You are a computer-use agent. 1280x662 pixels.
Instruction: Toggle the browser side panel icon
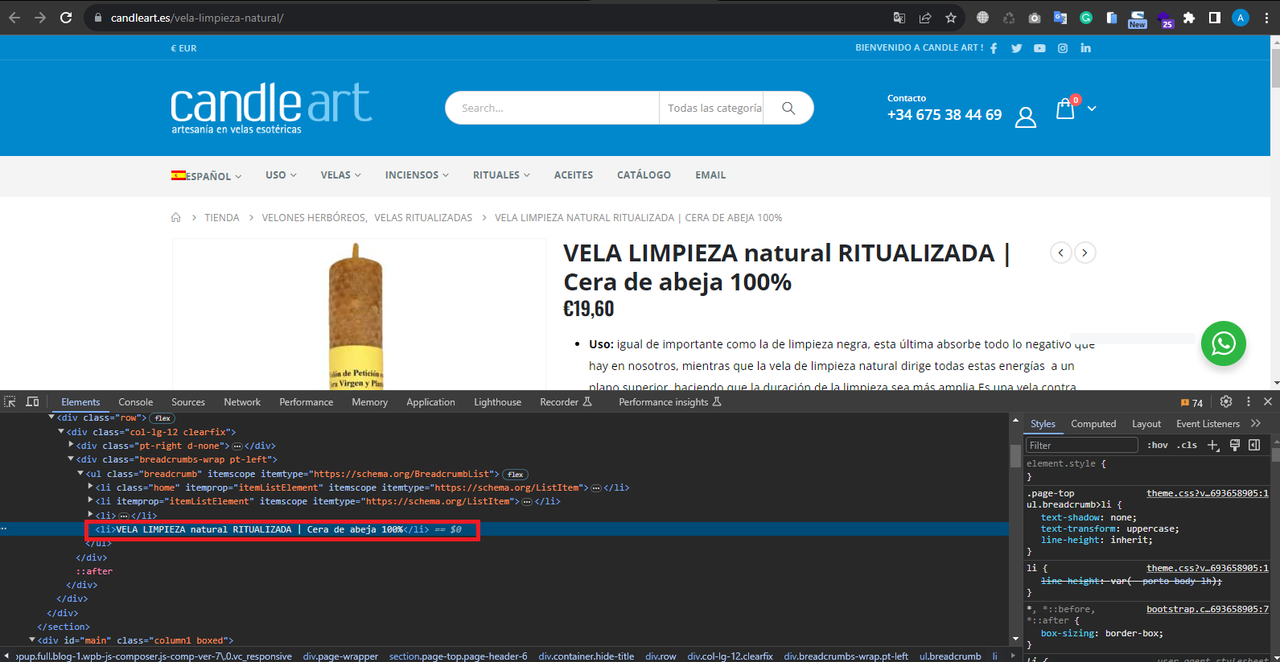tap(1214, 18)
